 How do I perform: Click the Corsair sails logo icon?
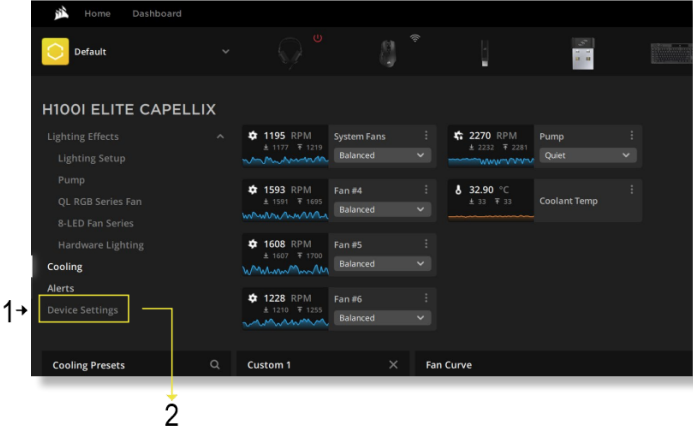(61, 14)
